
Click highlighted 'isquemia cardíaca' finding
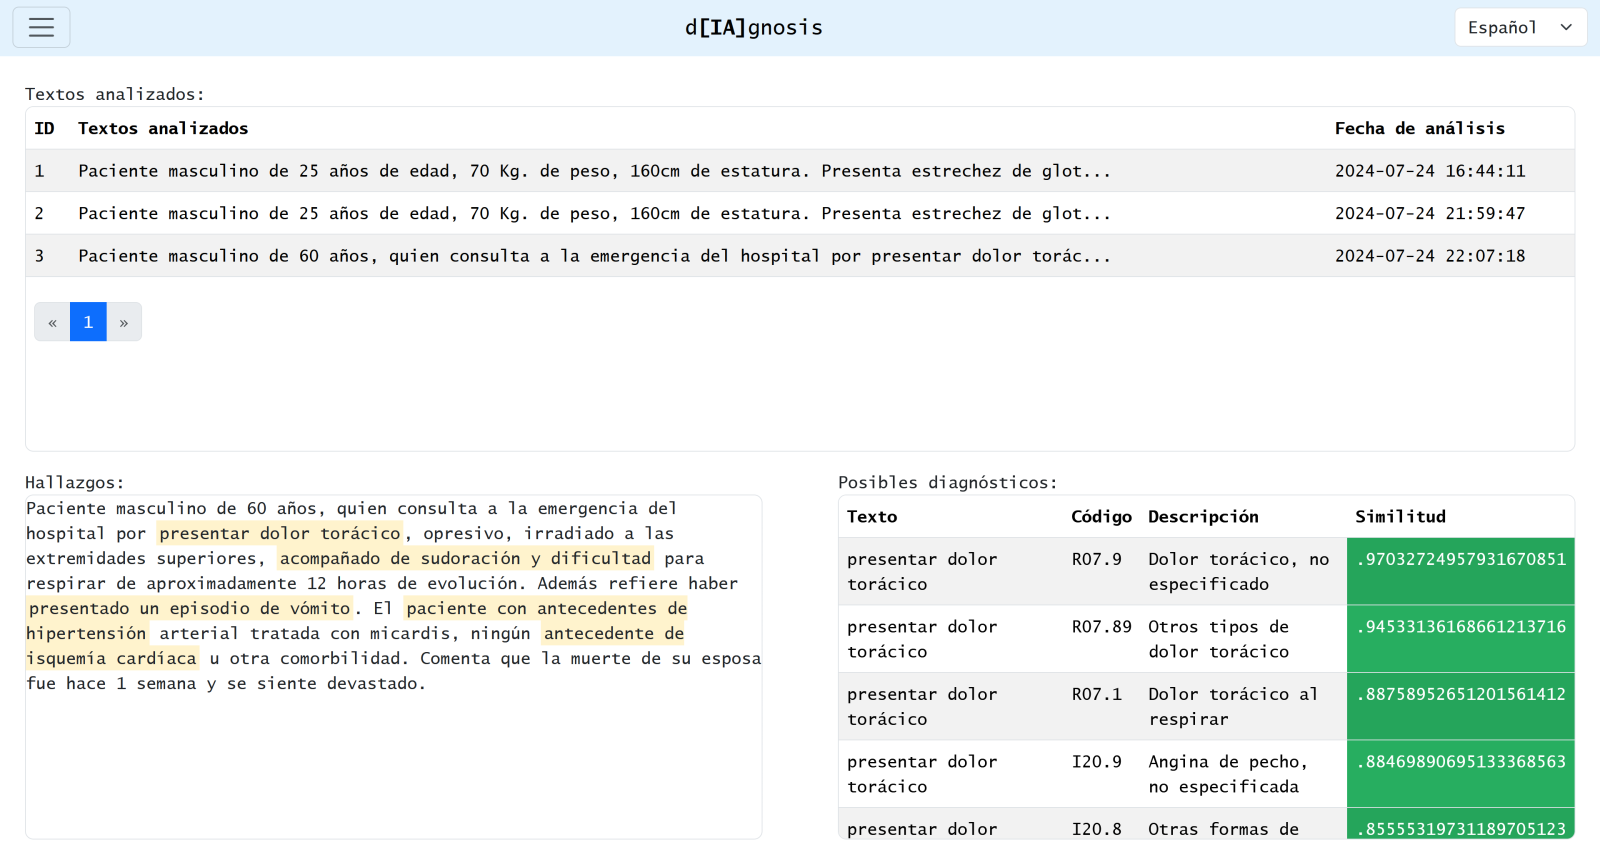pos(112,659)
